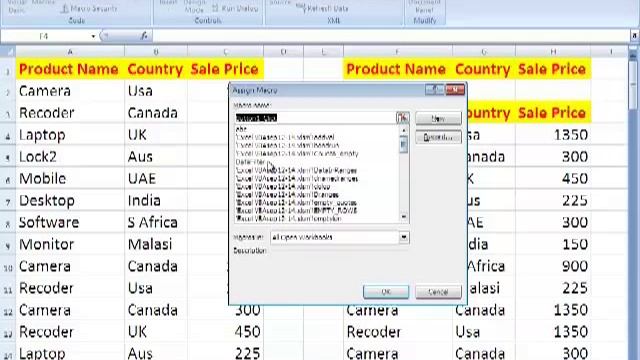Click cell H6 with value 450
The height and width of the screenshot is (360, 640).
[553, 179]
